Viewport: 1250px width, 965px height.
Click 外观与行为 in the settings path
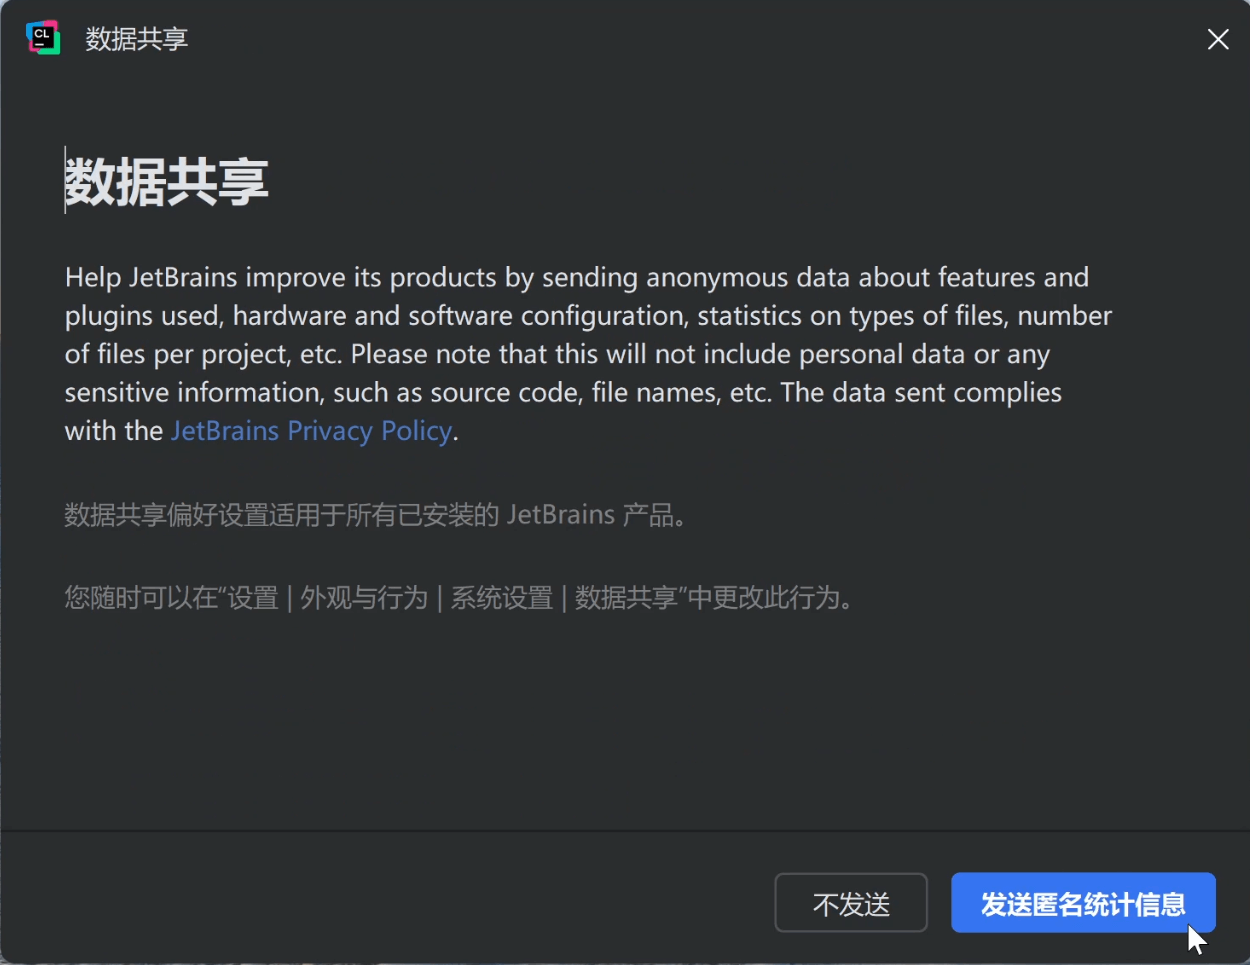pyautogui.click(x=364, y=598)
